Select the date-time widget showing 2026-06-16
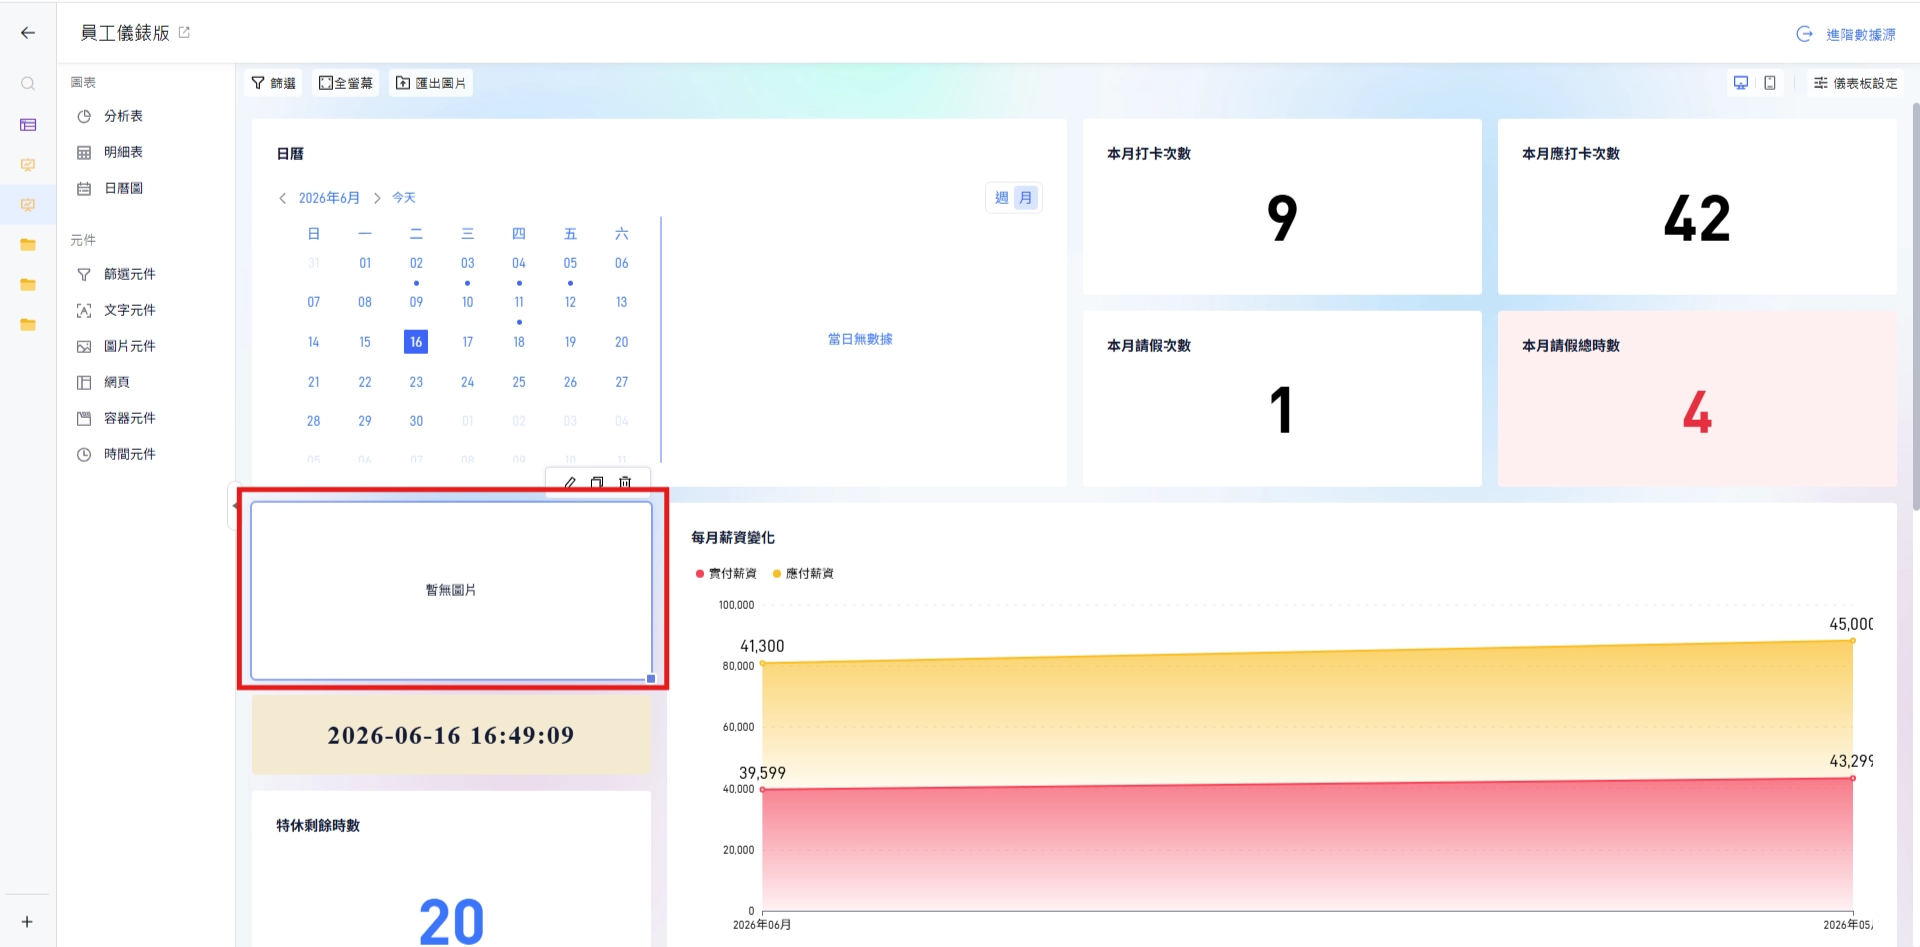Screen dimensions: 1920x947 click(x=451, y=735)
